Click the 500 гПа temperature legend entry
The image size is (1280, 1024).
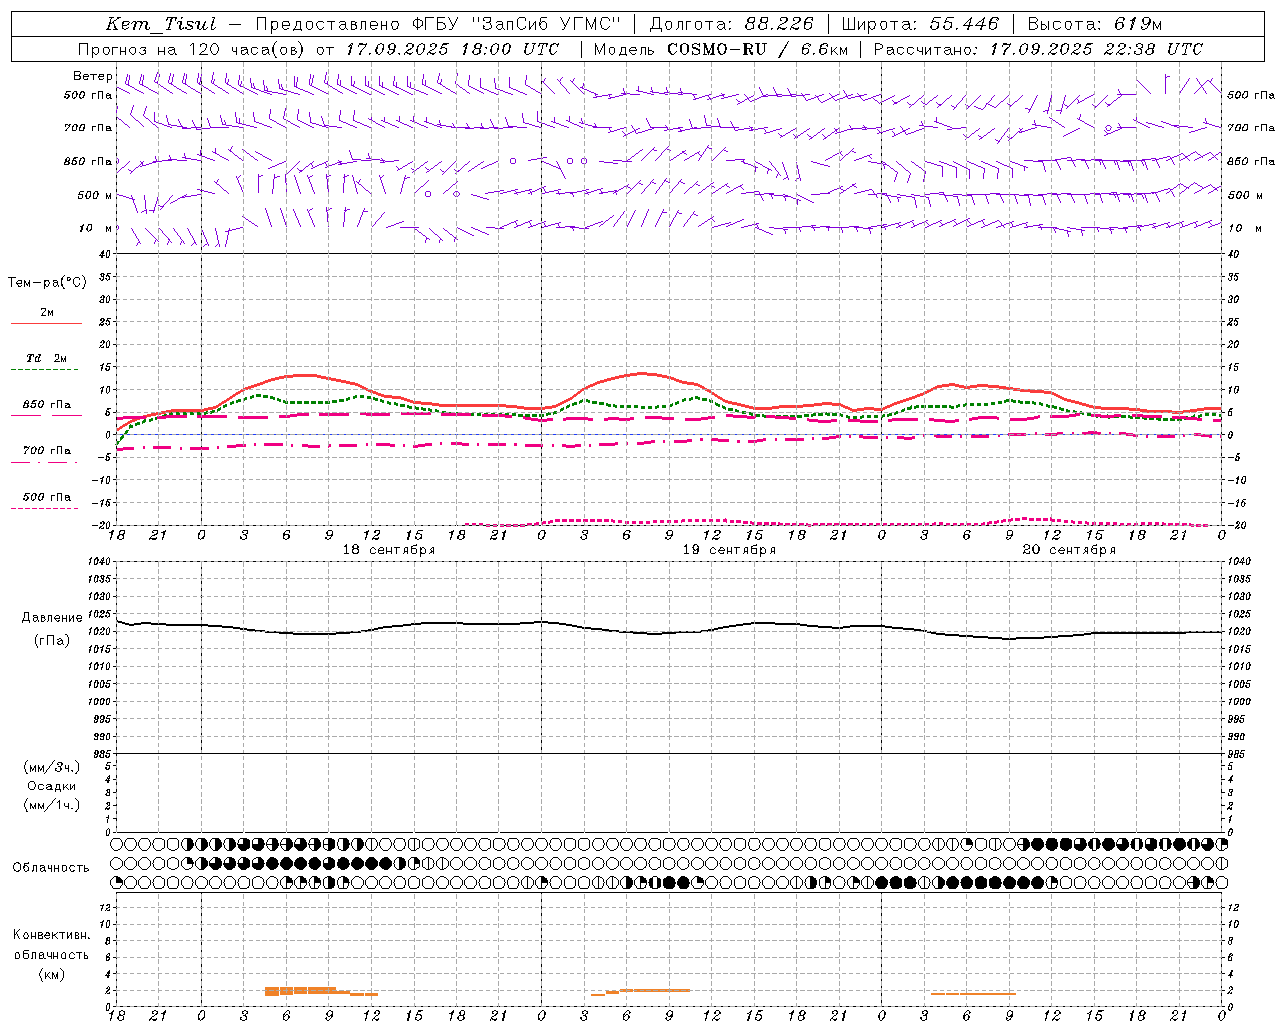pos(47,497)
